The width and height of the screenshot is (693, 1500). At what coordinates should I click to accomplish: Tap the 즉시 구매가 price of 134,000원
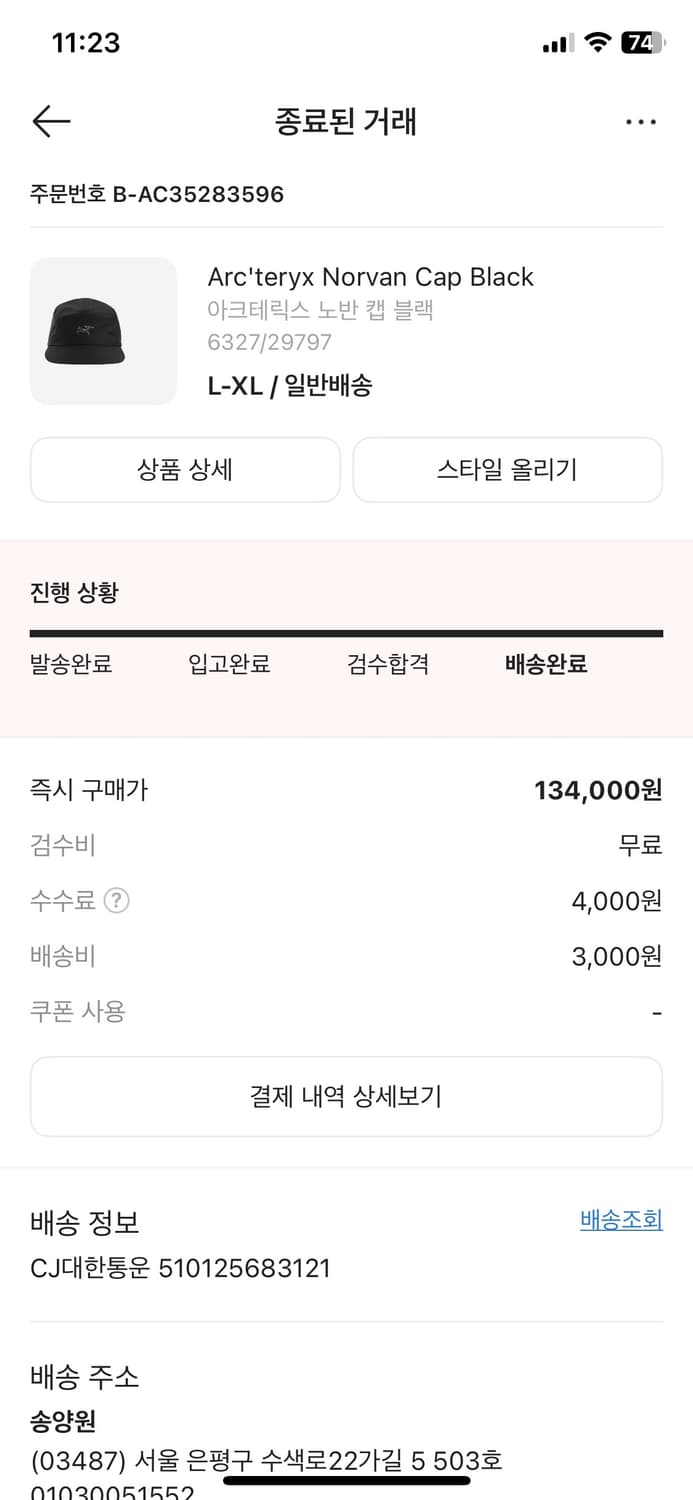point(602,790)
